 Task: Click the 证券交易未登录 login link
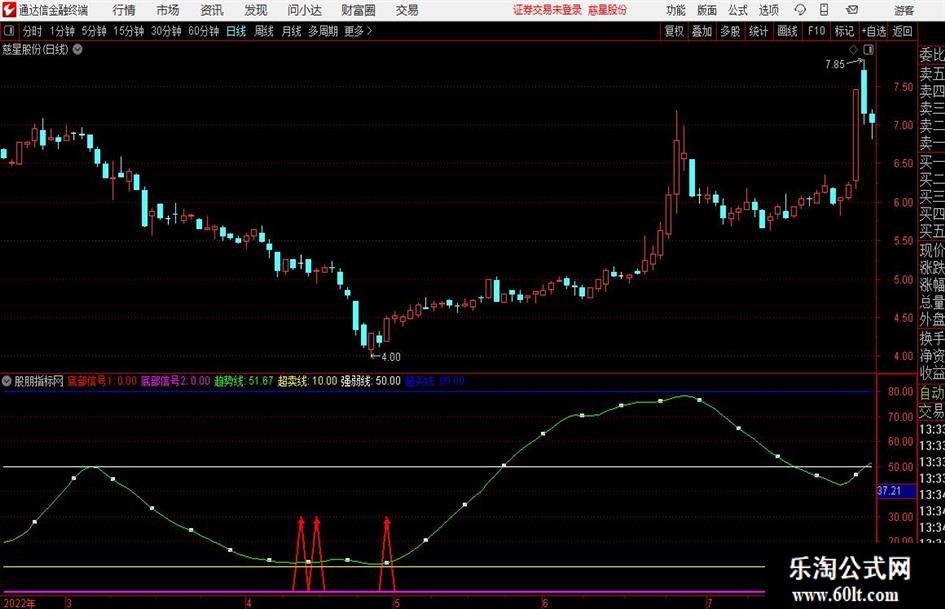[x=548, y=10]
